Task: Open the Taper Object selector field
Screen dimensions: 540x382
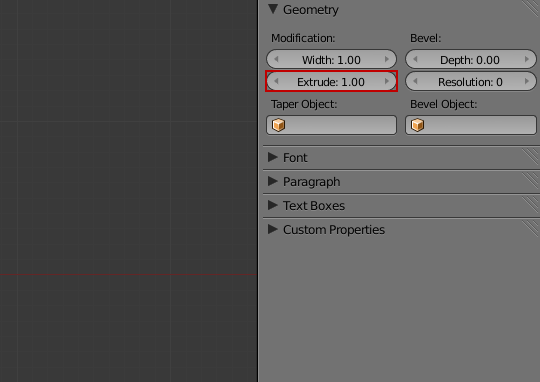Action: tap(331, 125)
